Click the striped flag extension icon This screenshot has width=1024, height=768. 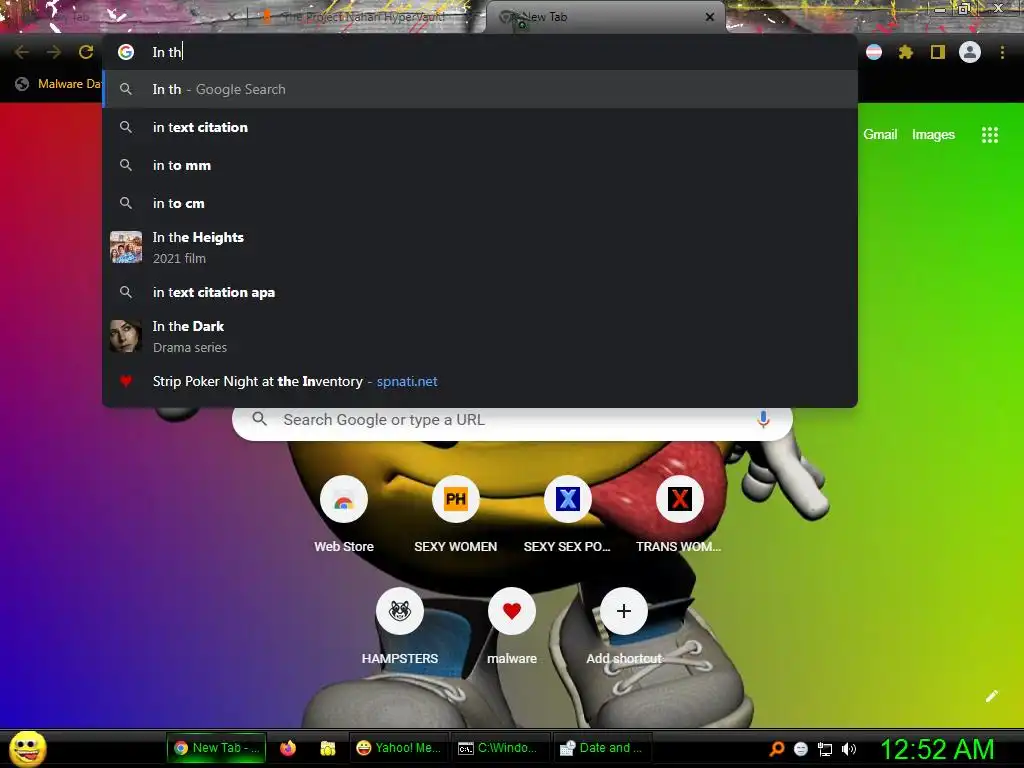click(x=874, y=52)
